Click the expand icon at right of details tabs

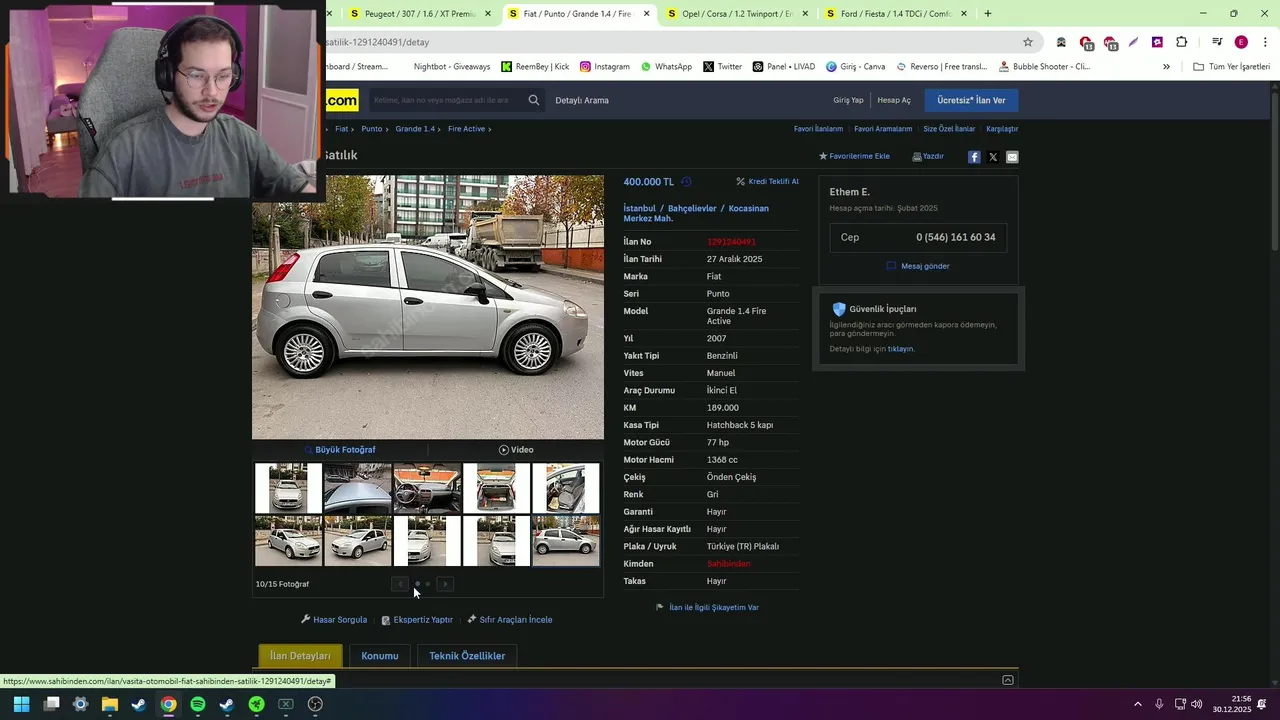click(x=1008, y=680)
